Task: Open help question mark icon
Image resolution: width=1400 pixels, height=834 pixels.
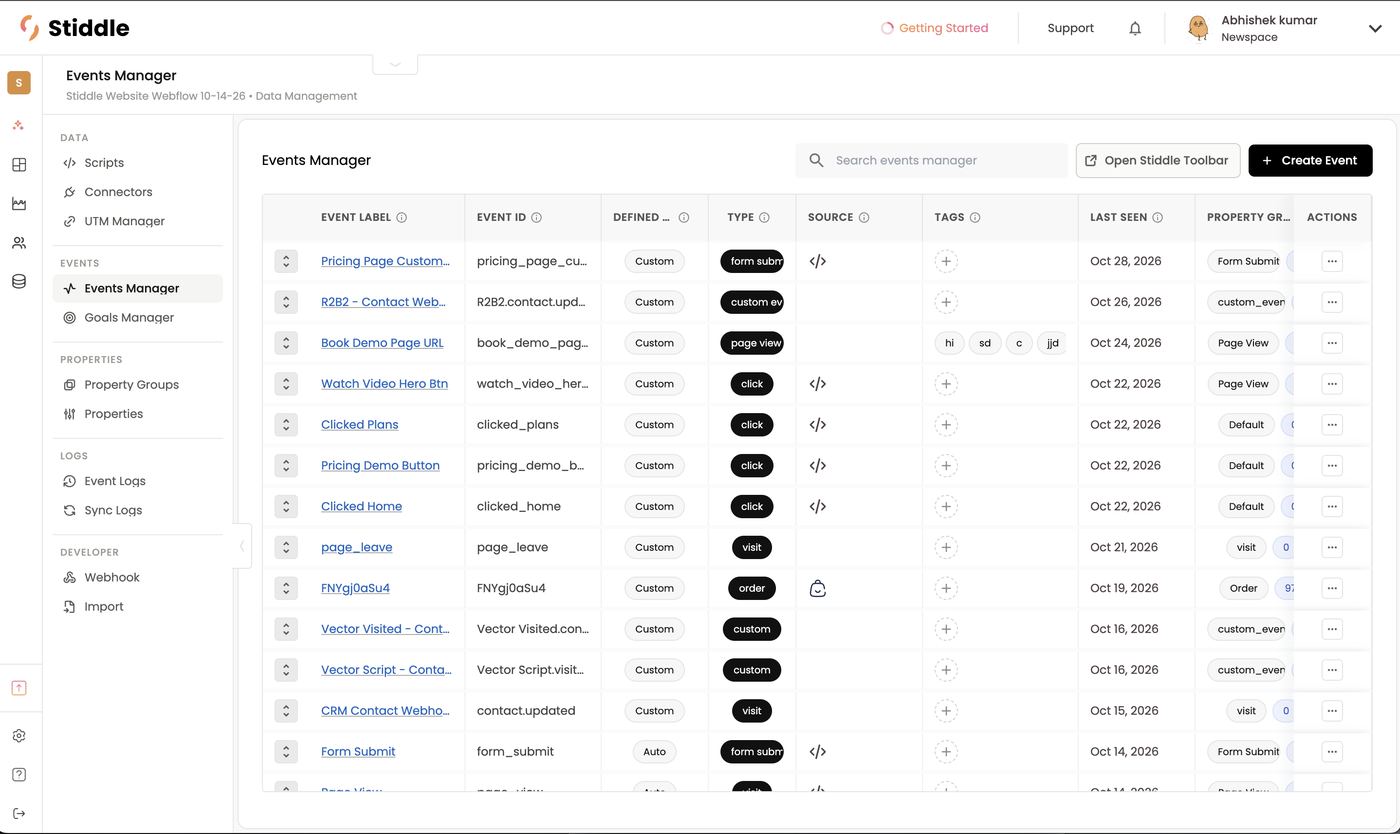Action: [19, 775]
